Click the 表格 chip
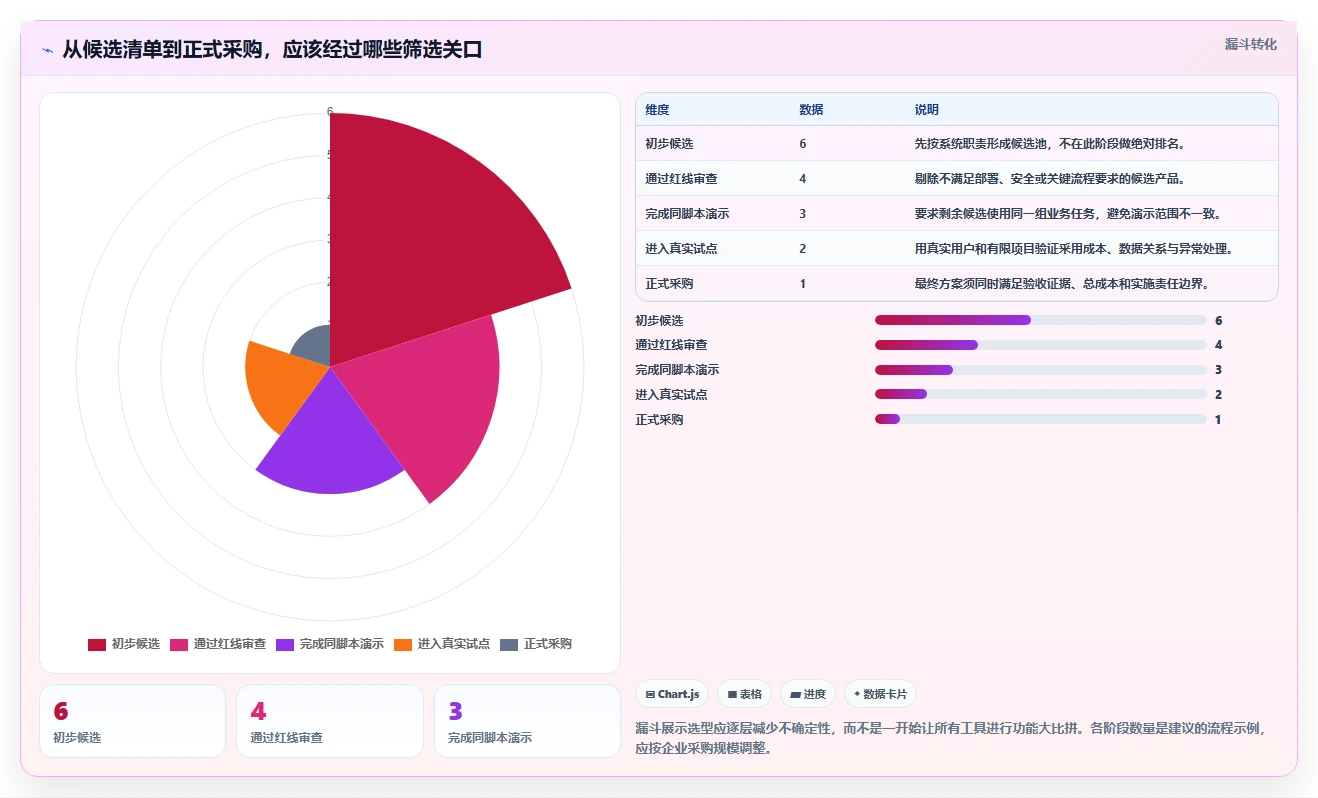 point(745,694)
